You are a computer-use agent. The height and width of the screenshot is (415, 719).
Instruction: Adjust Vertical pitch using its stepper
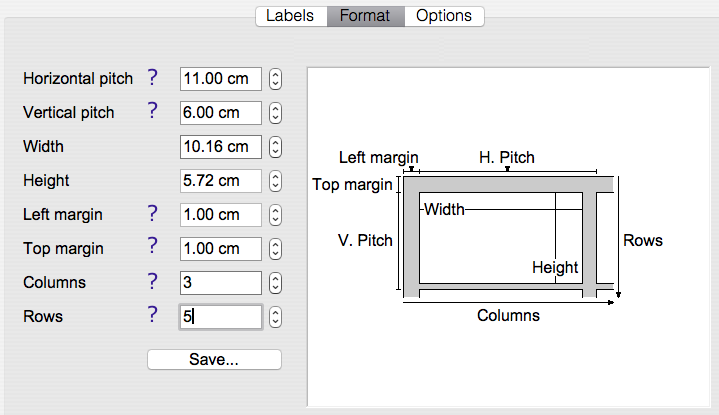point(276,113)
